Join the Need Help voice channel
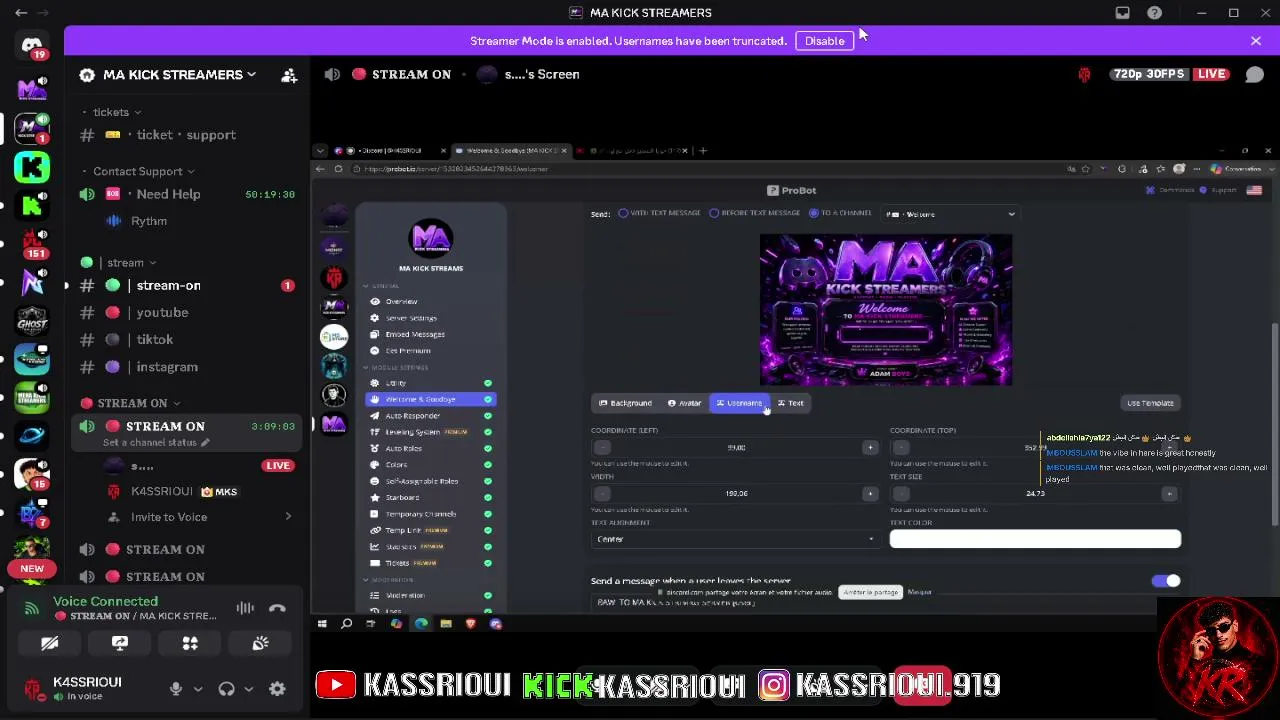 (187, 194)
